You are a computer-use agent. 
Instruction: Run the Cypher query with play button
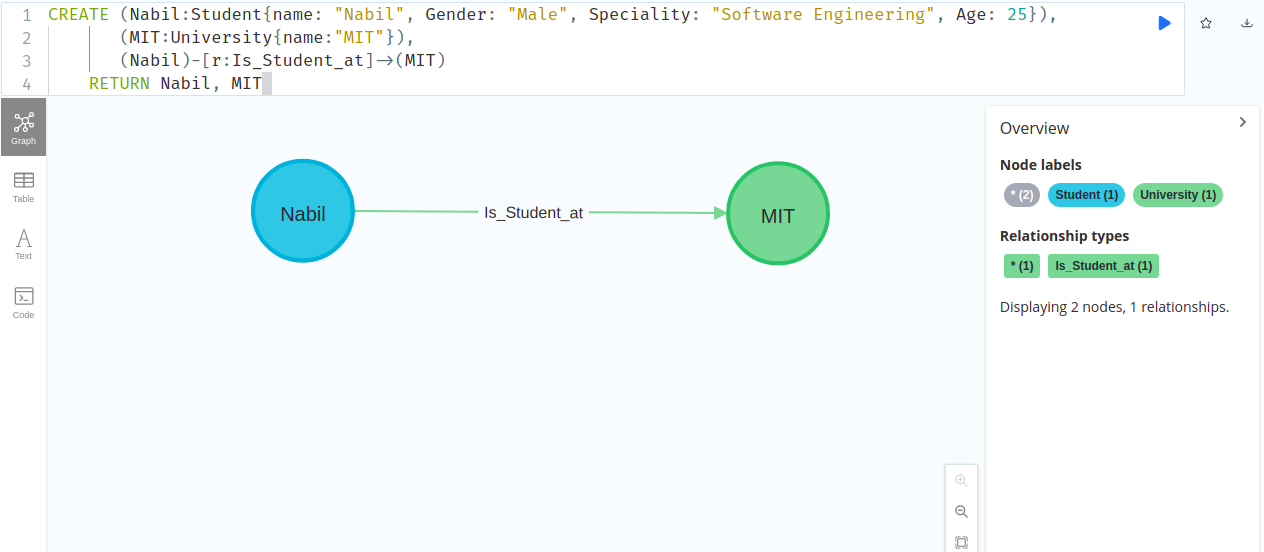point(1164,23)
